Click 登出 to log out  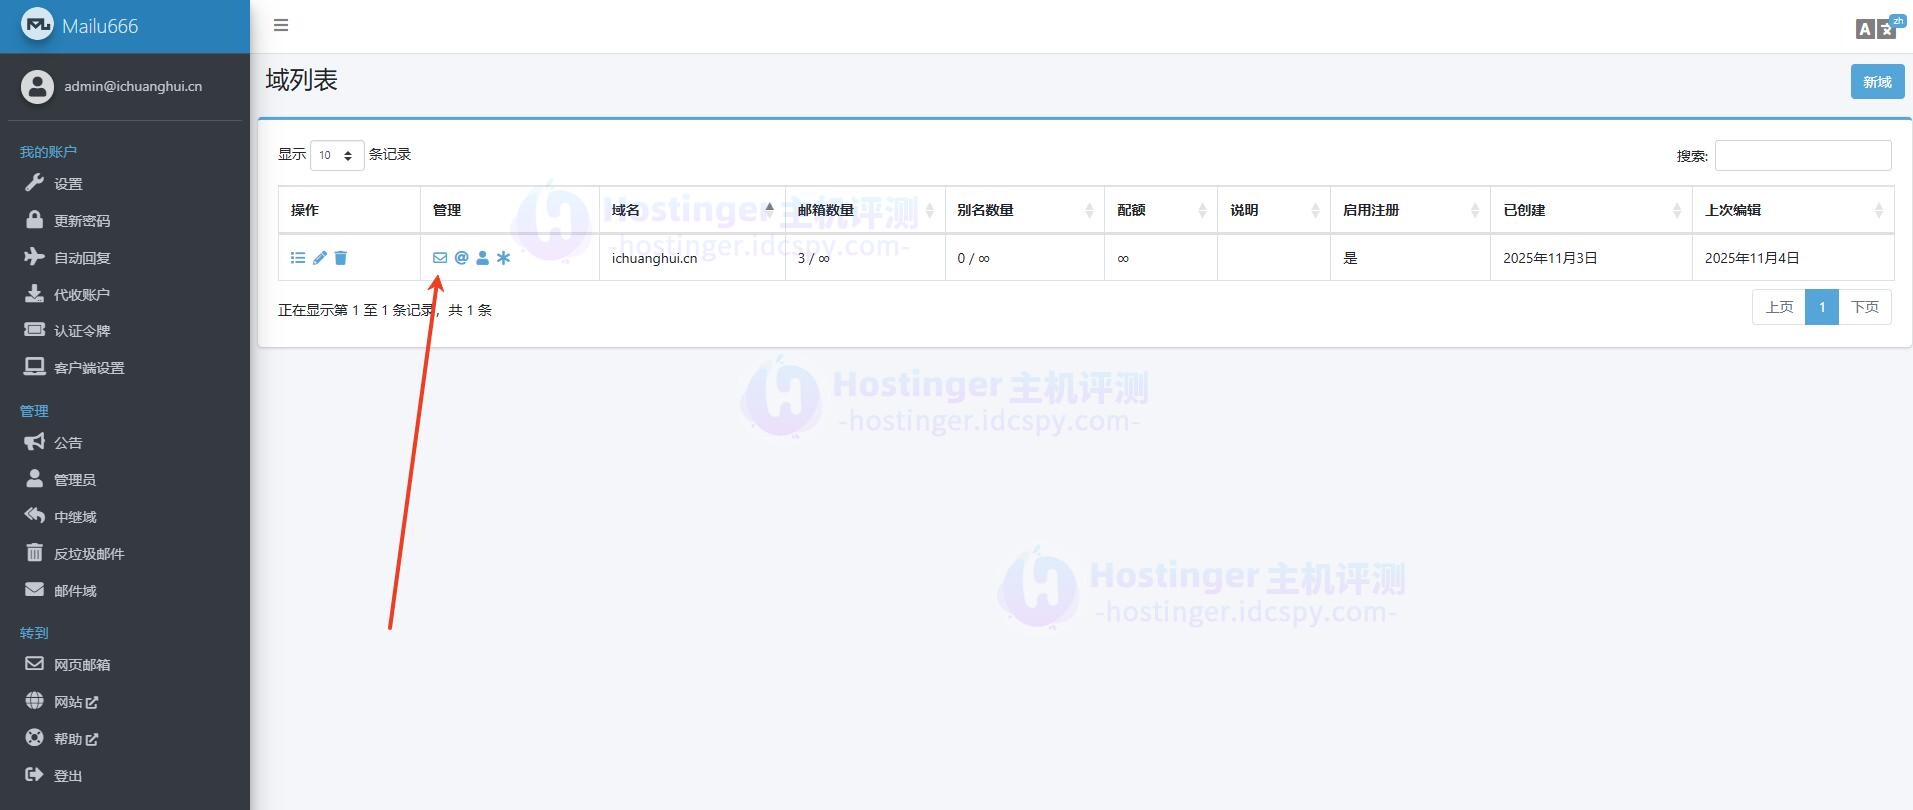pyautogui.click(x=67, y=776)
